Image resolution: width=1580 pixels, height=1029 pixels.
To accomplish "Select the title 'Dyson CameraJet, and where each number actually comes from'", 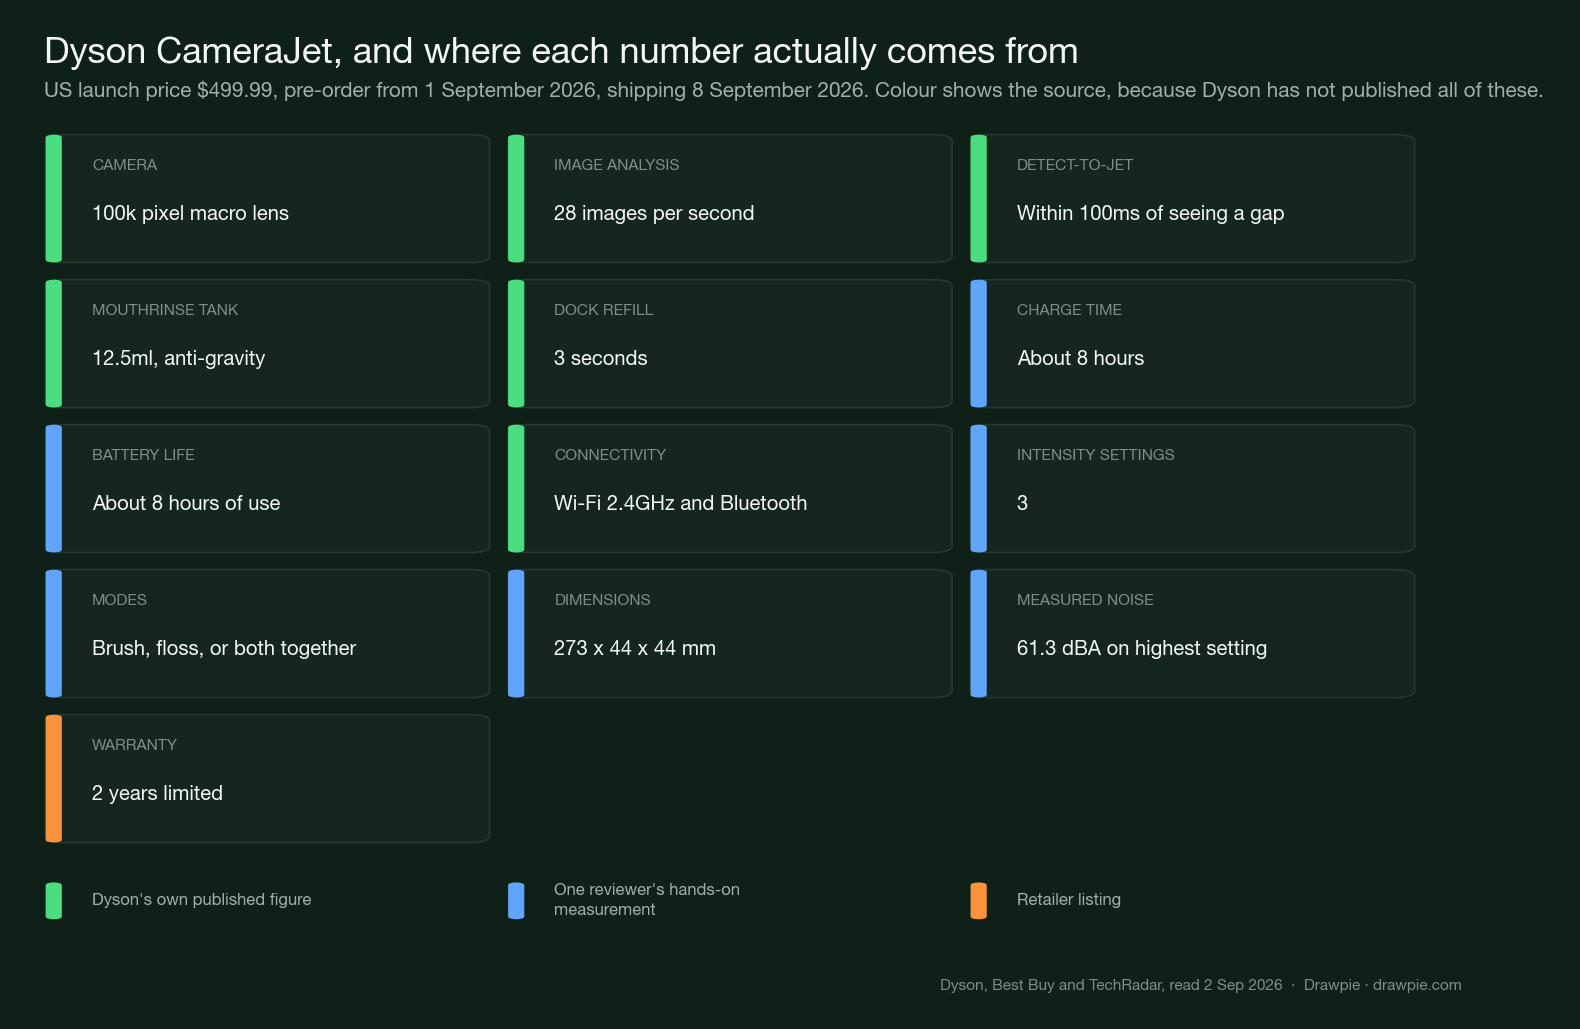I will point(561,51).
